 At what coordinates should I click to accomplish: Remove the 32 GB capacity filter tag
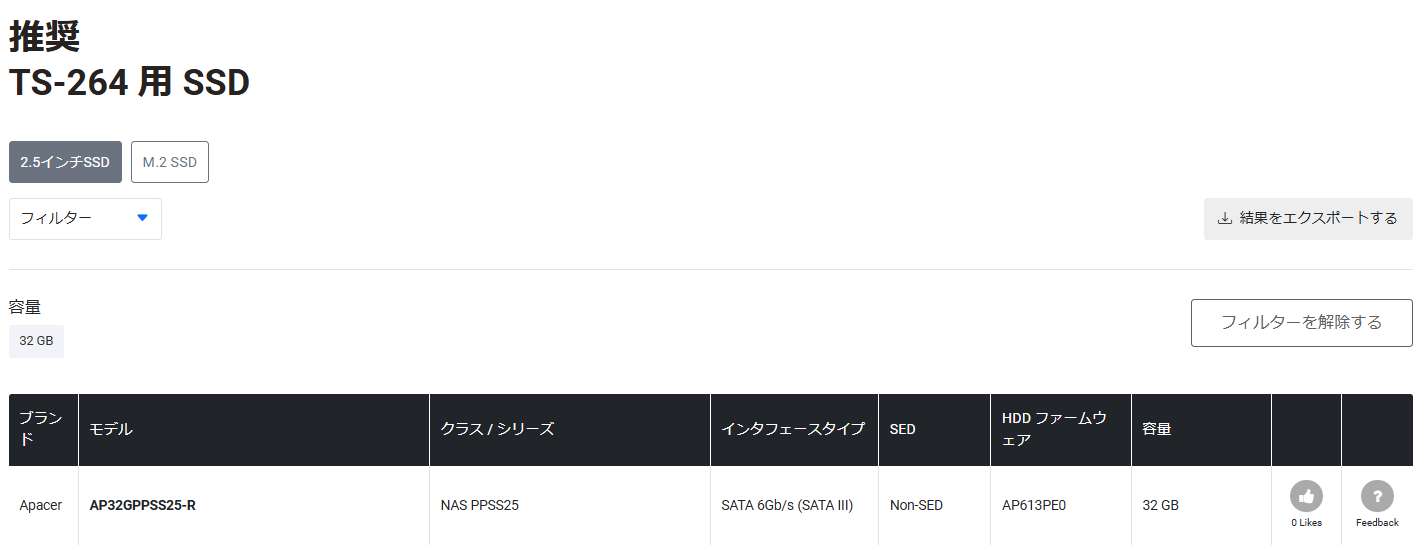tap(36, 341)
